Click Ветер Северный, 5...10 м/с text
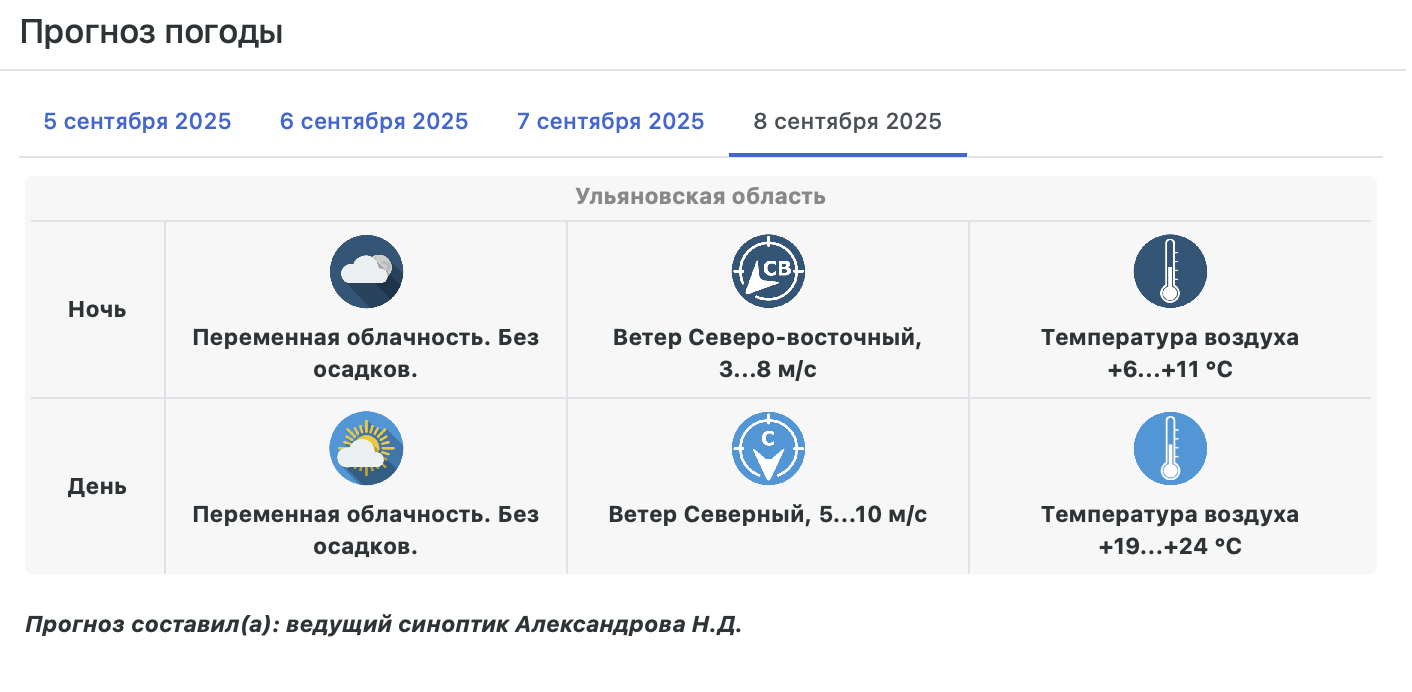The height and width of the screenshot is (692, 1412). (768, 515)
